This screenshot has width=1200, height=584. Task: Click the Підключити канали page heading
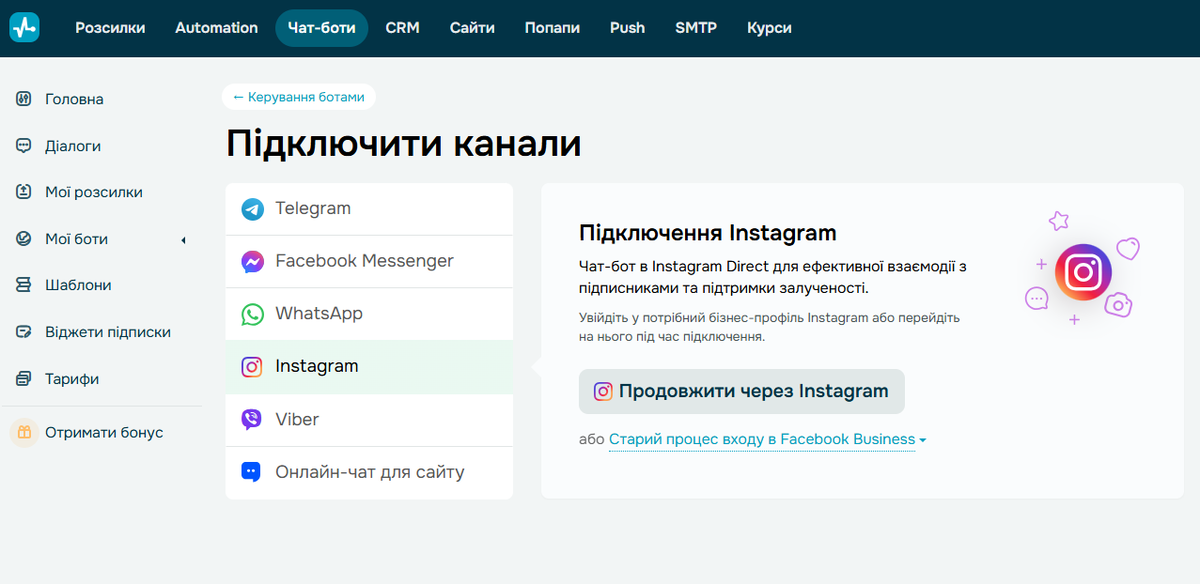pyautogui.click(x=403, y=144)
